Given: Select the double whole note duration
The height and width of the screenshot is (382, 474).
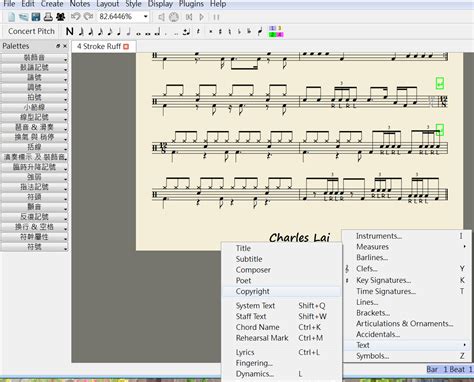Looking at the screenshot, I should pos(148,33).
